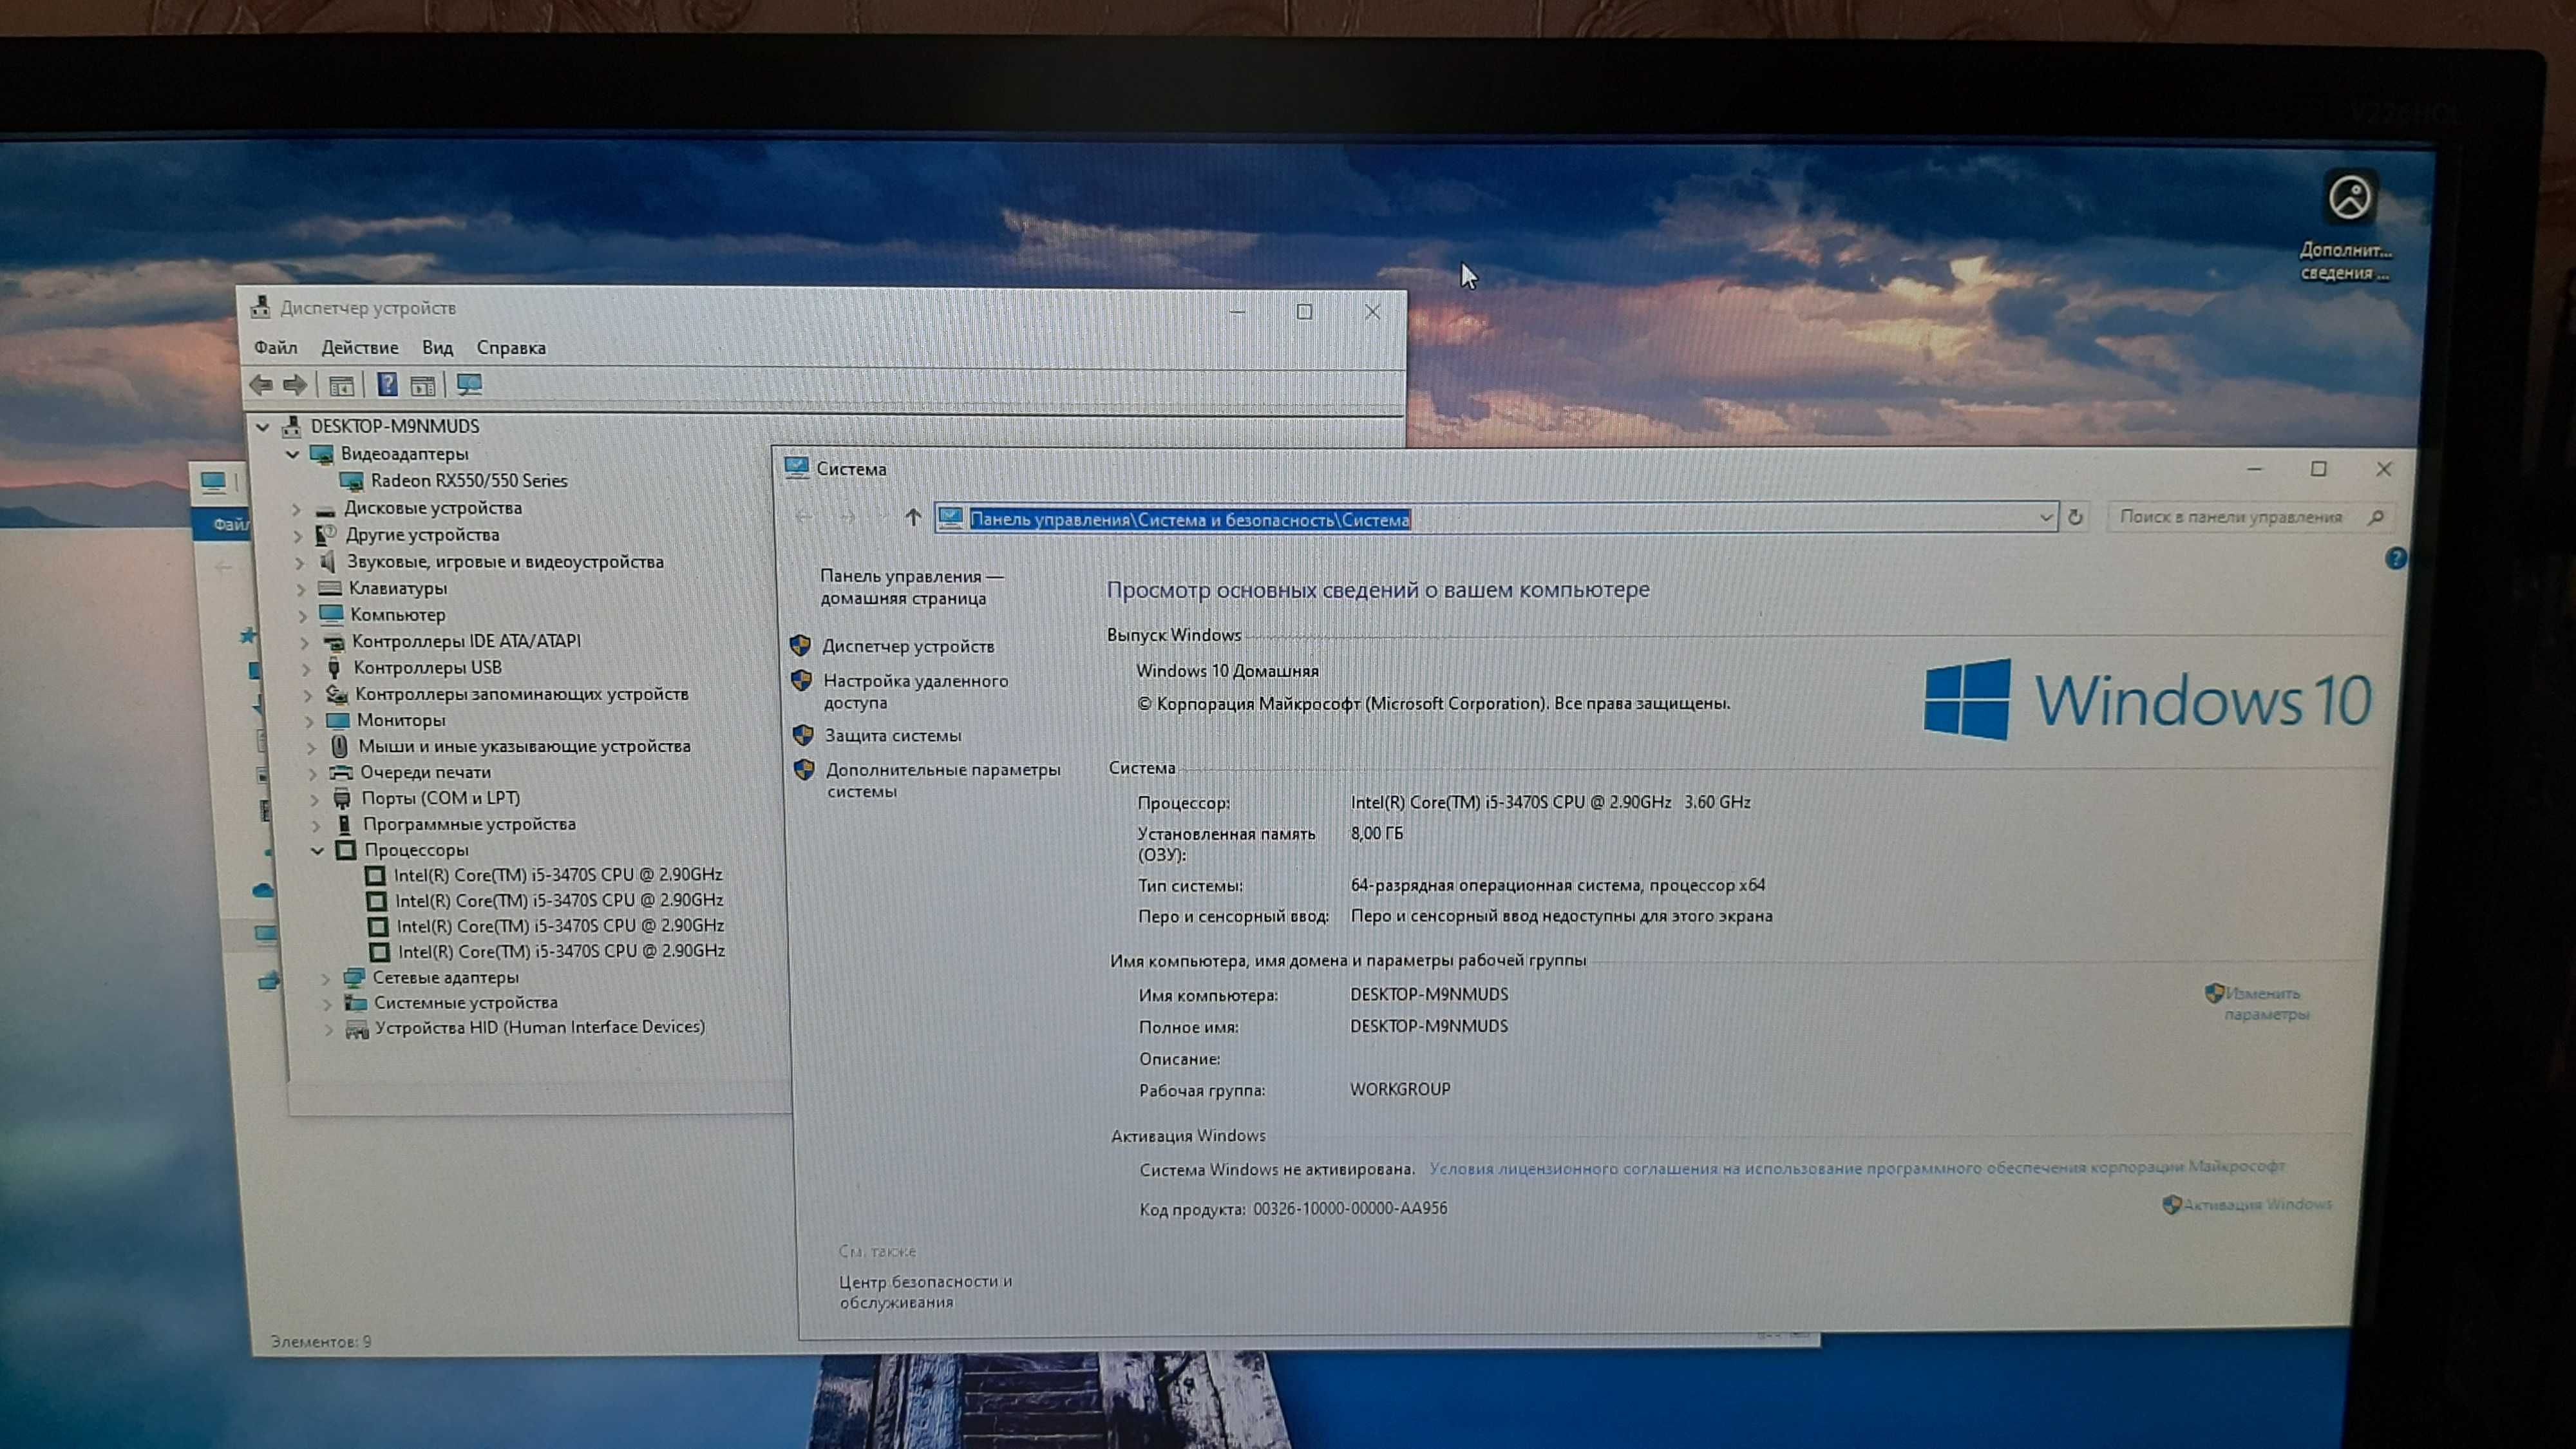The height and width of the screenshot is (1449, 2576).
Task: Open Дополнительные параметры системы link
Action: (x=943, y=780)
